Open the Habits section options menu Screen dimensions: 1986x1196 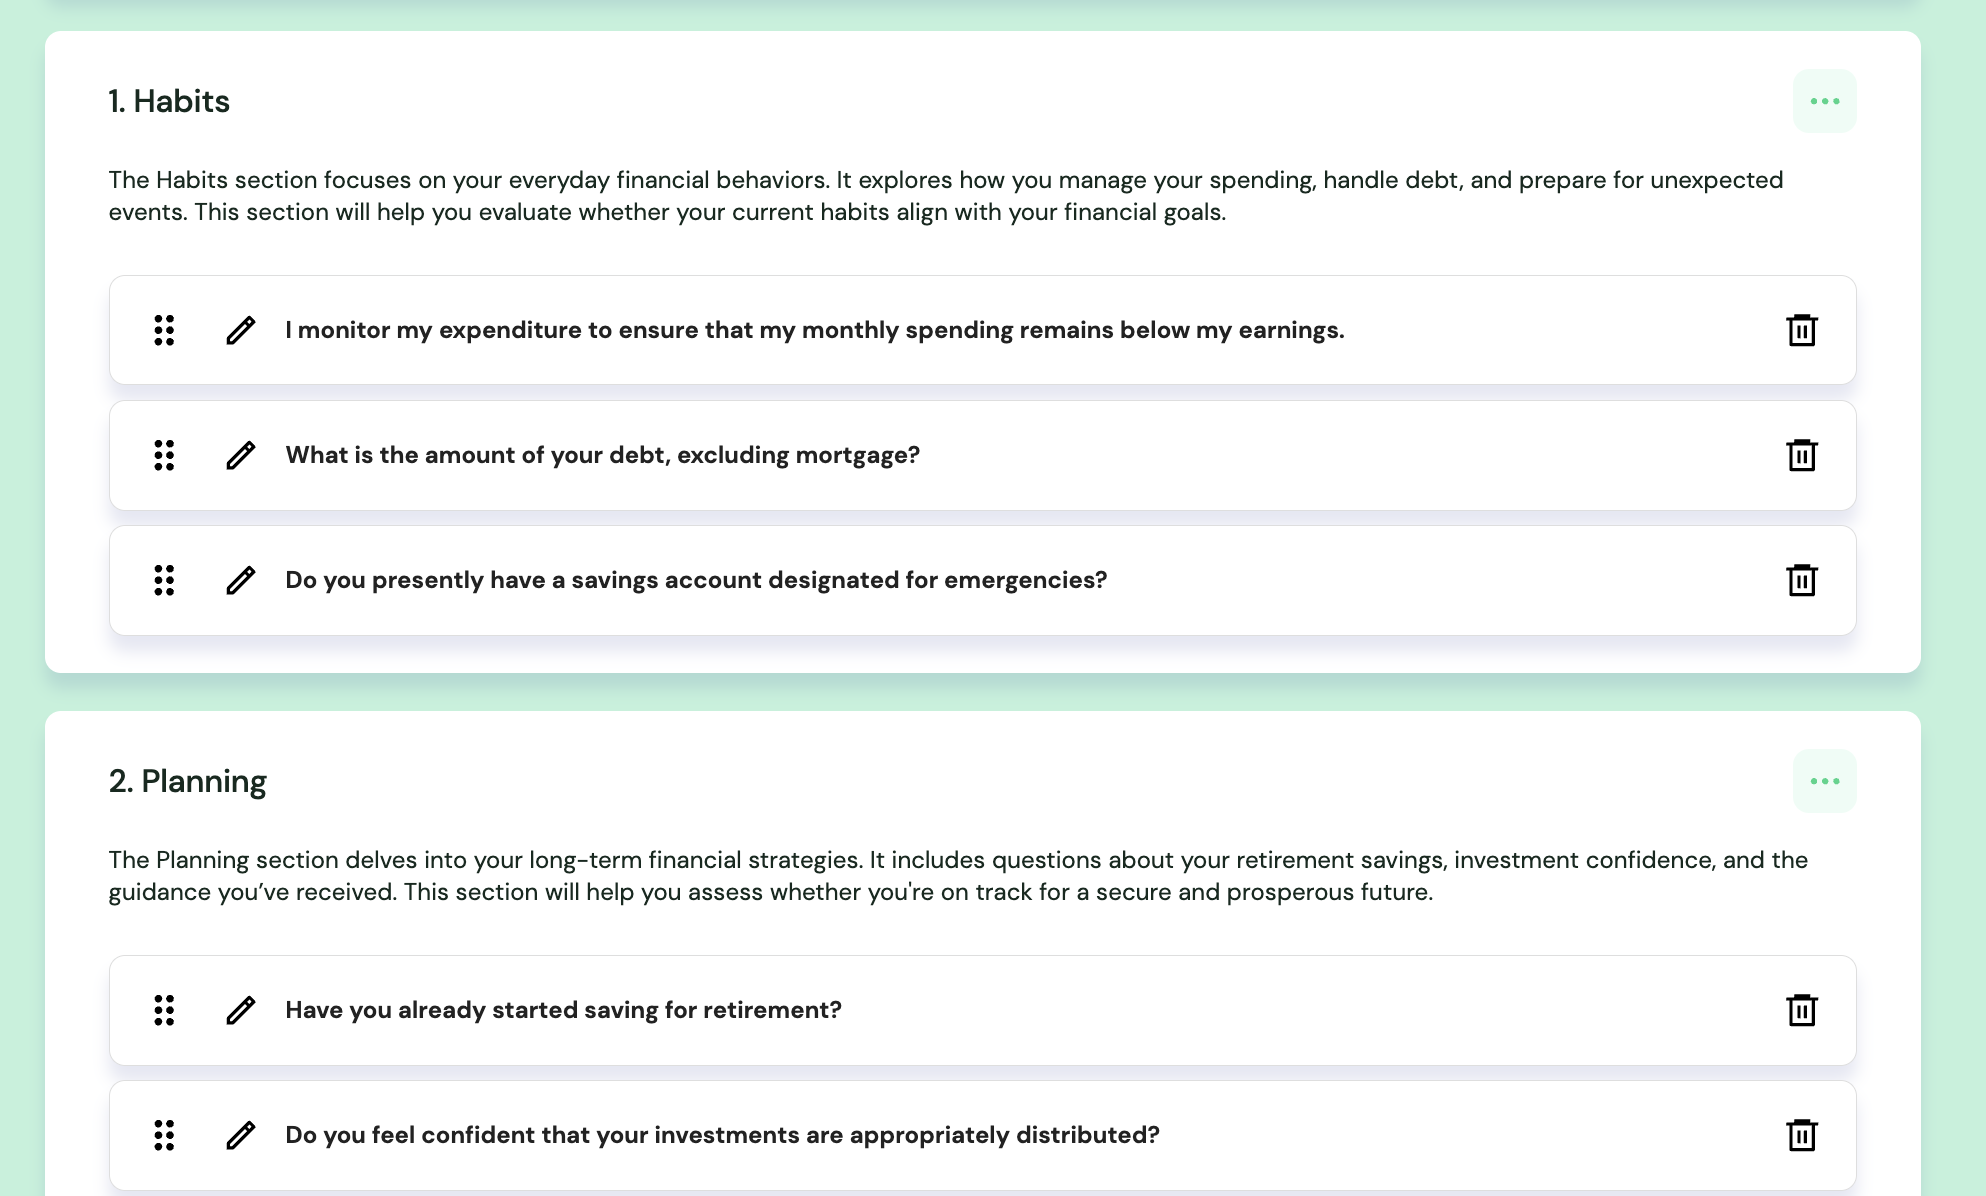(1824, 100)
